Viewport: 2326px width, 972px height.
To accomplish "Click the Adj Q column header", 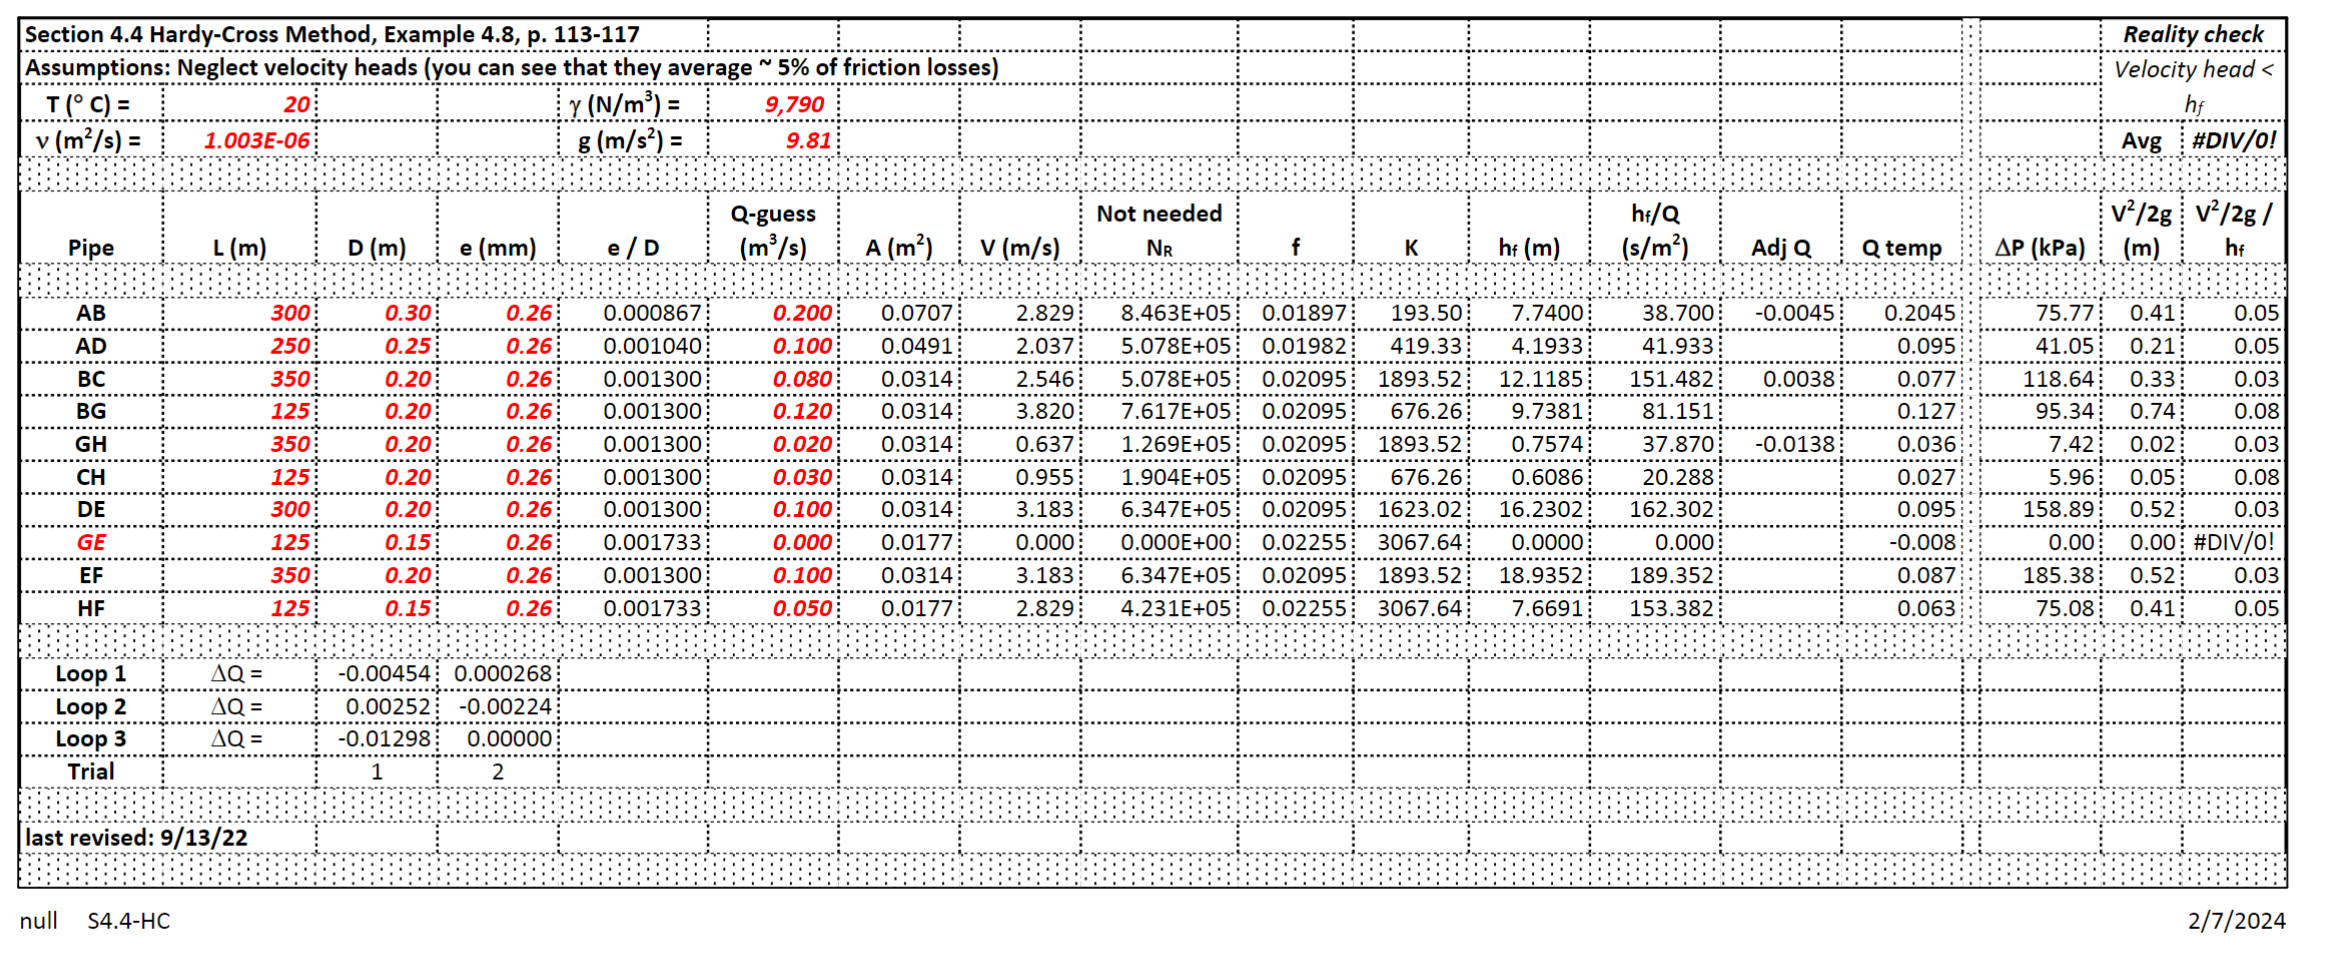I will (1781, 248).
